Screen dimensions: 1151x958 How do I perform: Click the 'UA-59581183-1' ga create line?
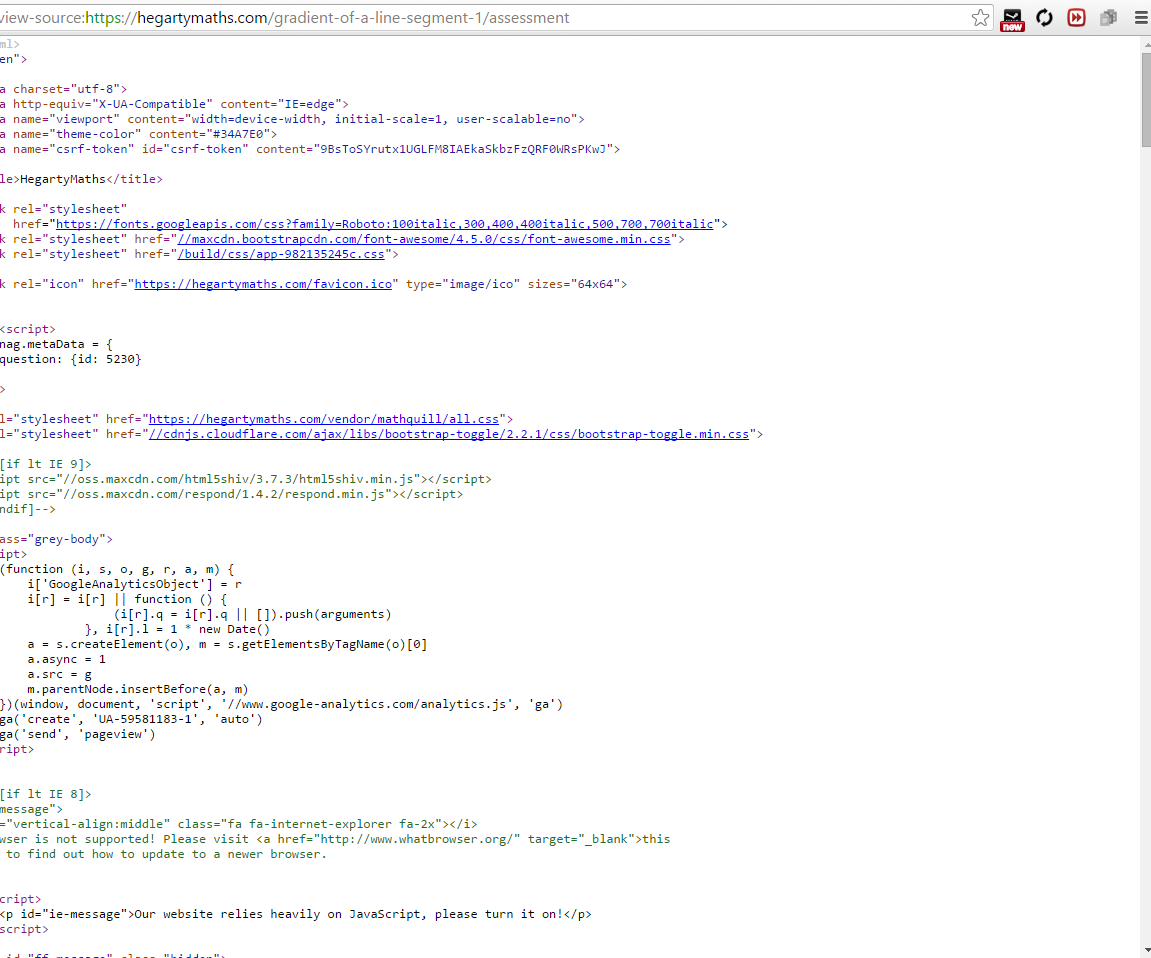[x=131, y=719]
